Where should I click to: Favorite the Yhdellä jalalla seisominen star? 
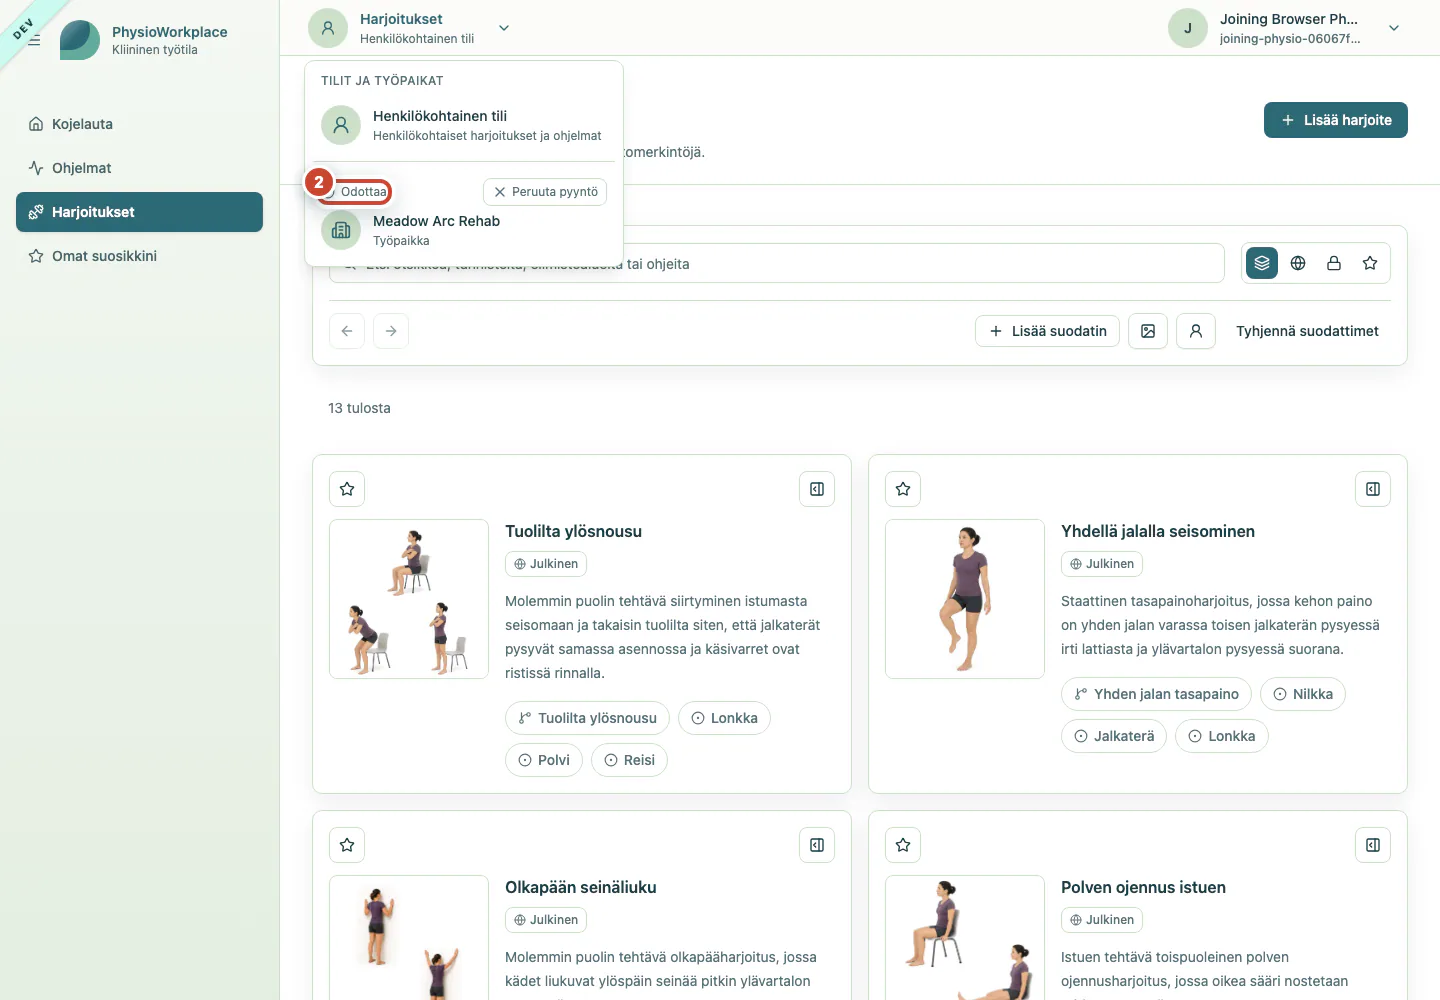pyautogui.click(x=903, y=489)
